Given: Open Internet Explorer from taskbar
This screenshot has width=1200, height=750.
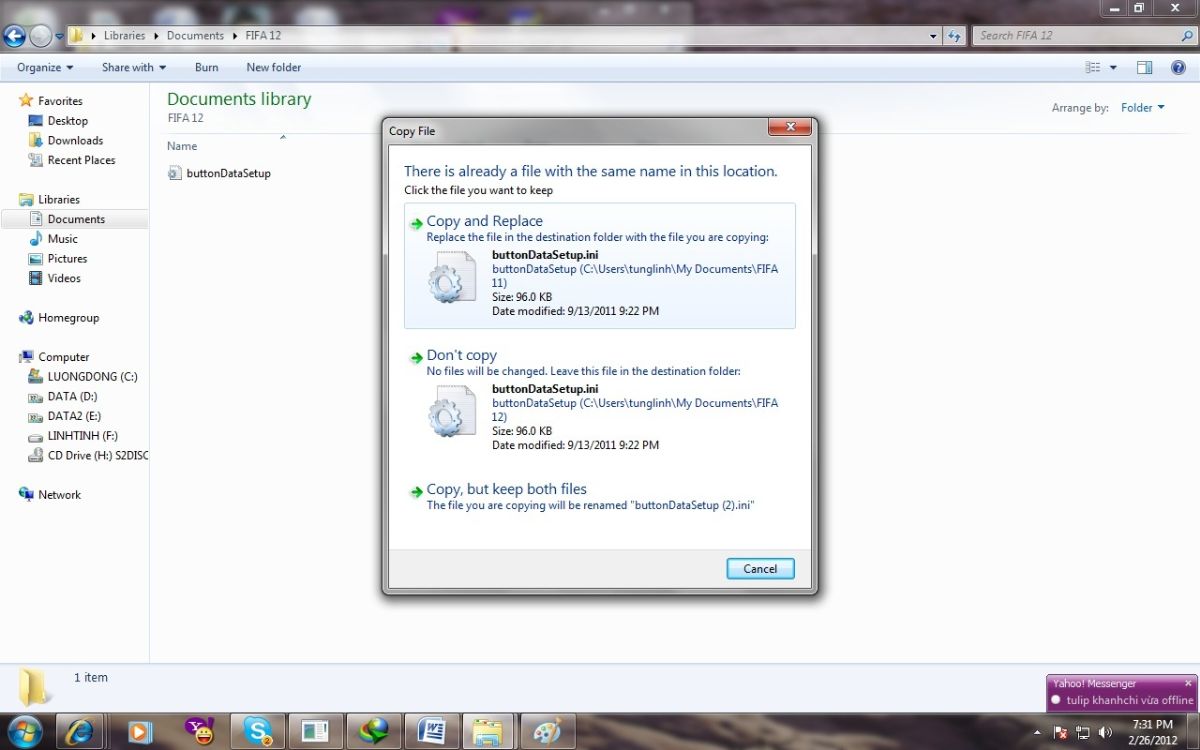Looking at the screenshot, I should [80, 731].
